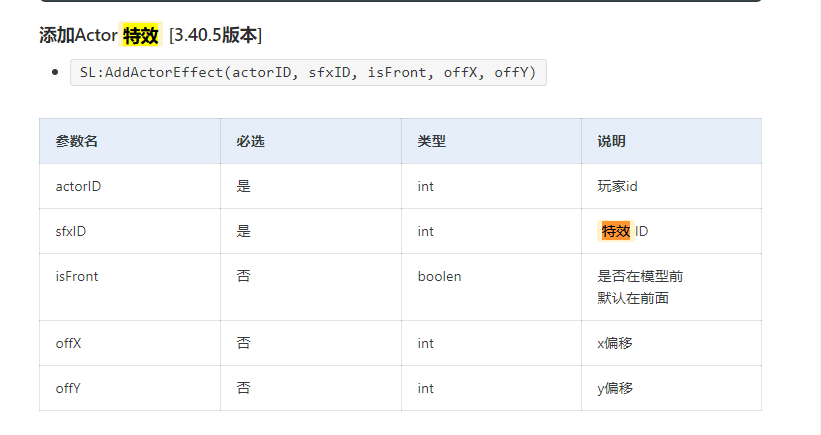Click the 玩家id description cell

pyautogui.click(x=617, y=186)
